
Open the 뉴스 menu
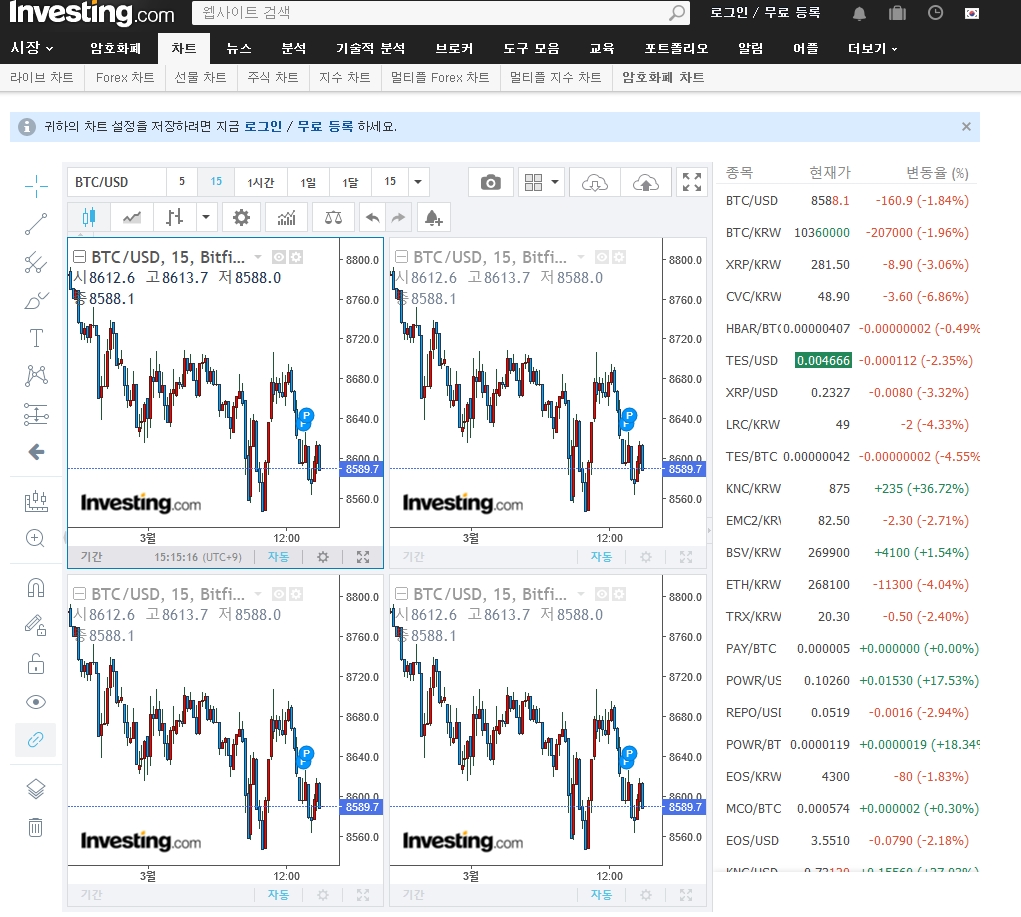tap(238, 48)
